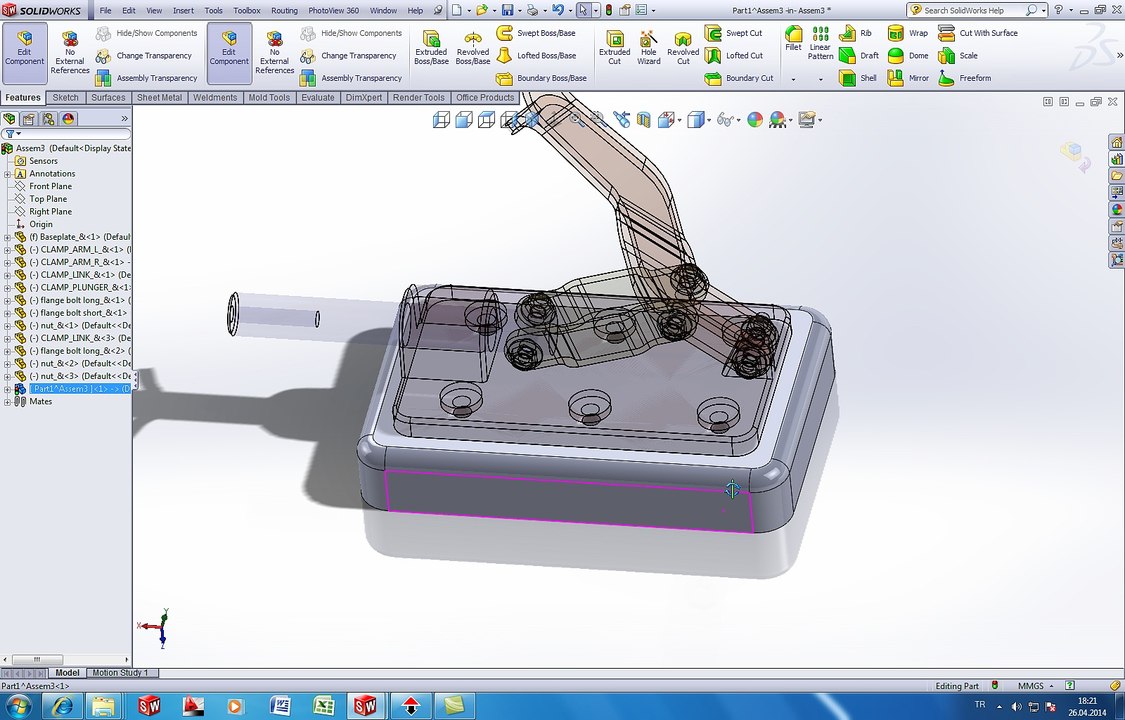Select the Lofted Cut tool
Image resolution: width=1125 pixels, height=720 pixels.
(x=733, y=55)
